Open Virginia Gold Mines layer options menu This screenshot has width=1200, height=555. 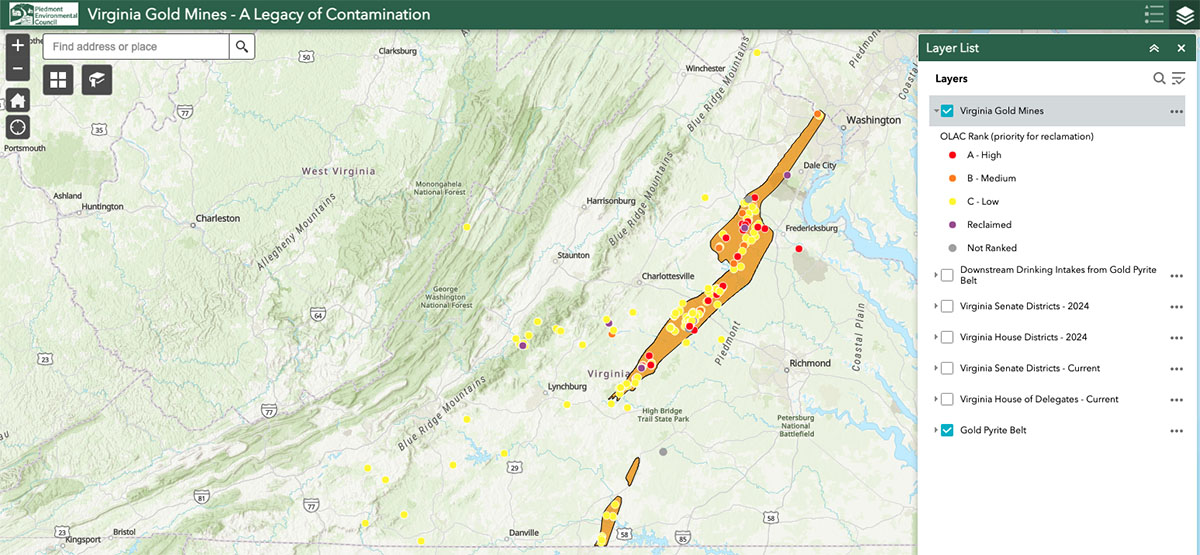pos(1176,111)
